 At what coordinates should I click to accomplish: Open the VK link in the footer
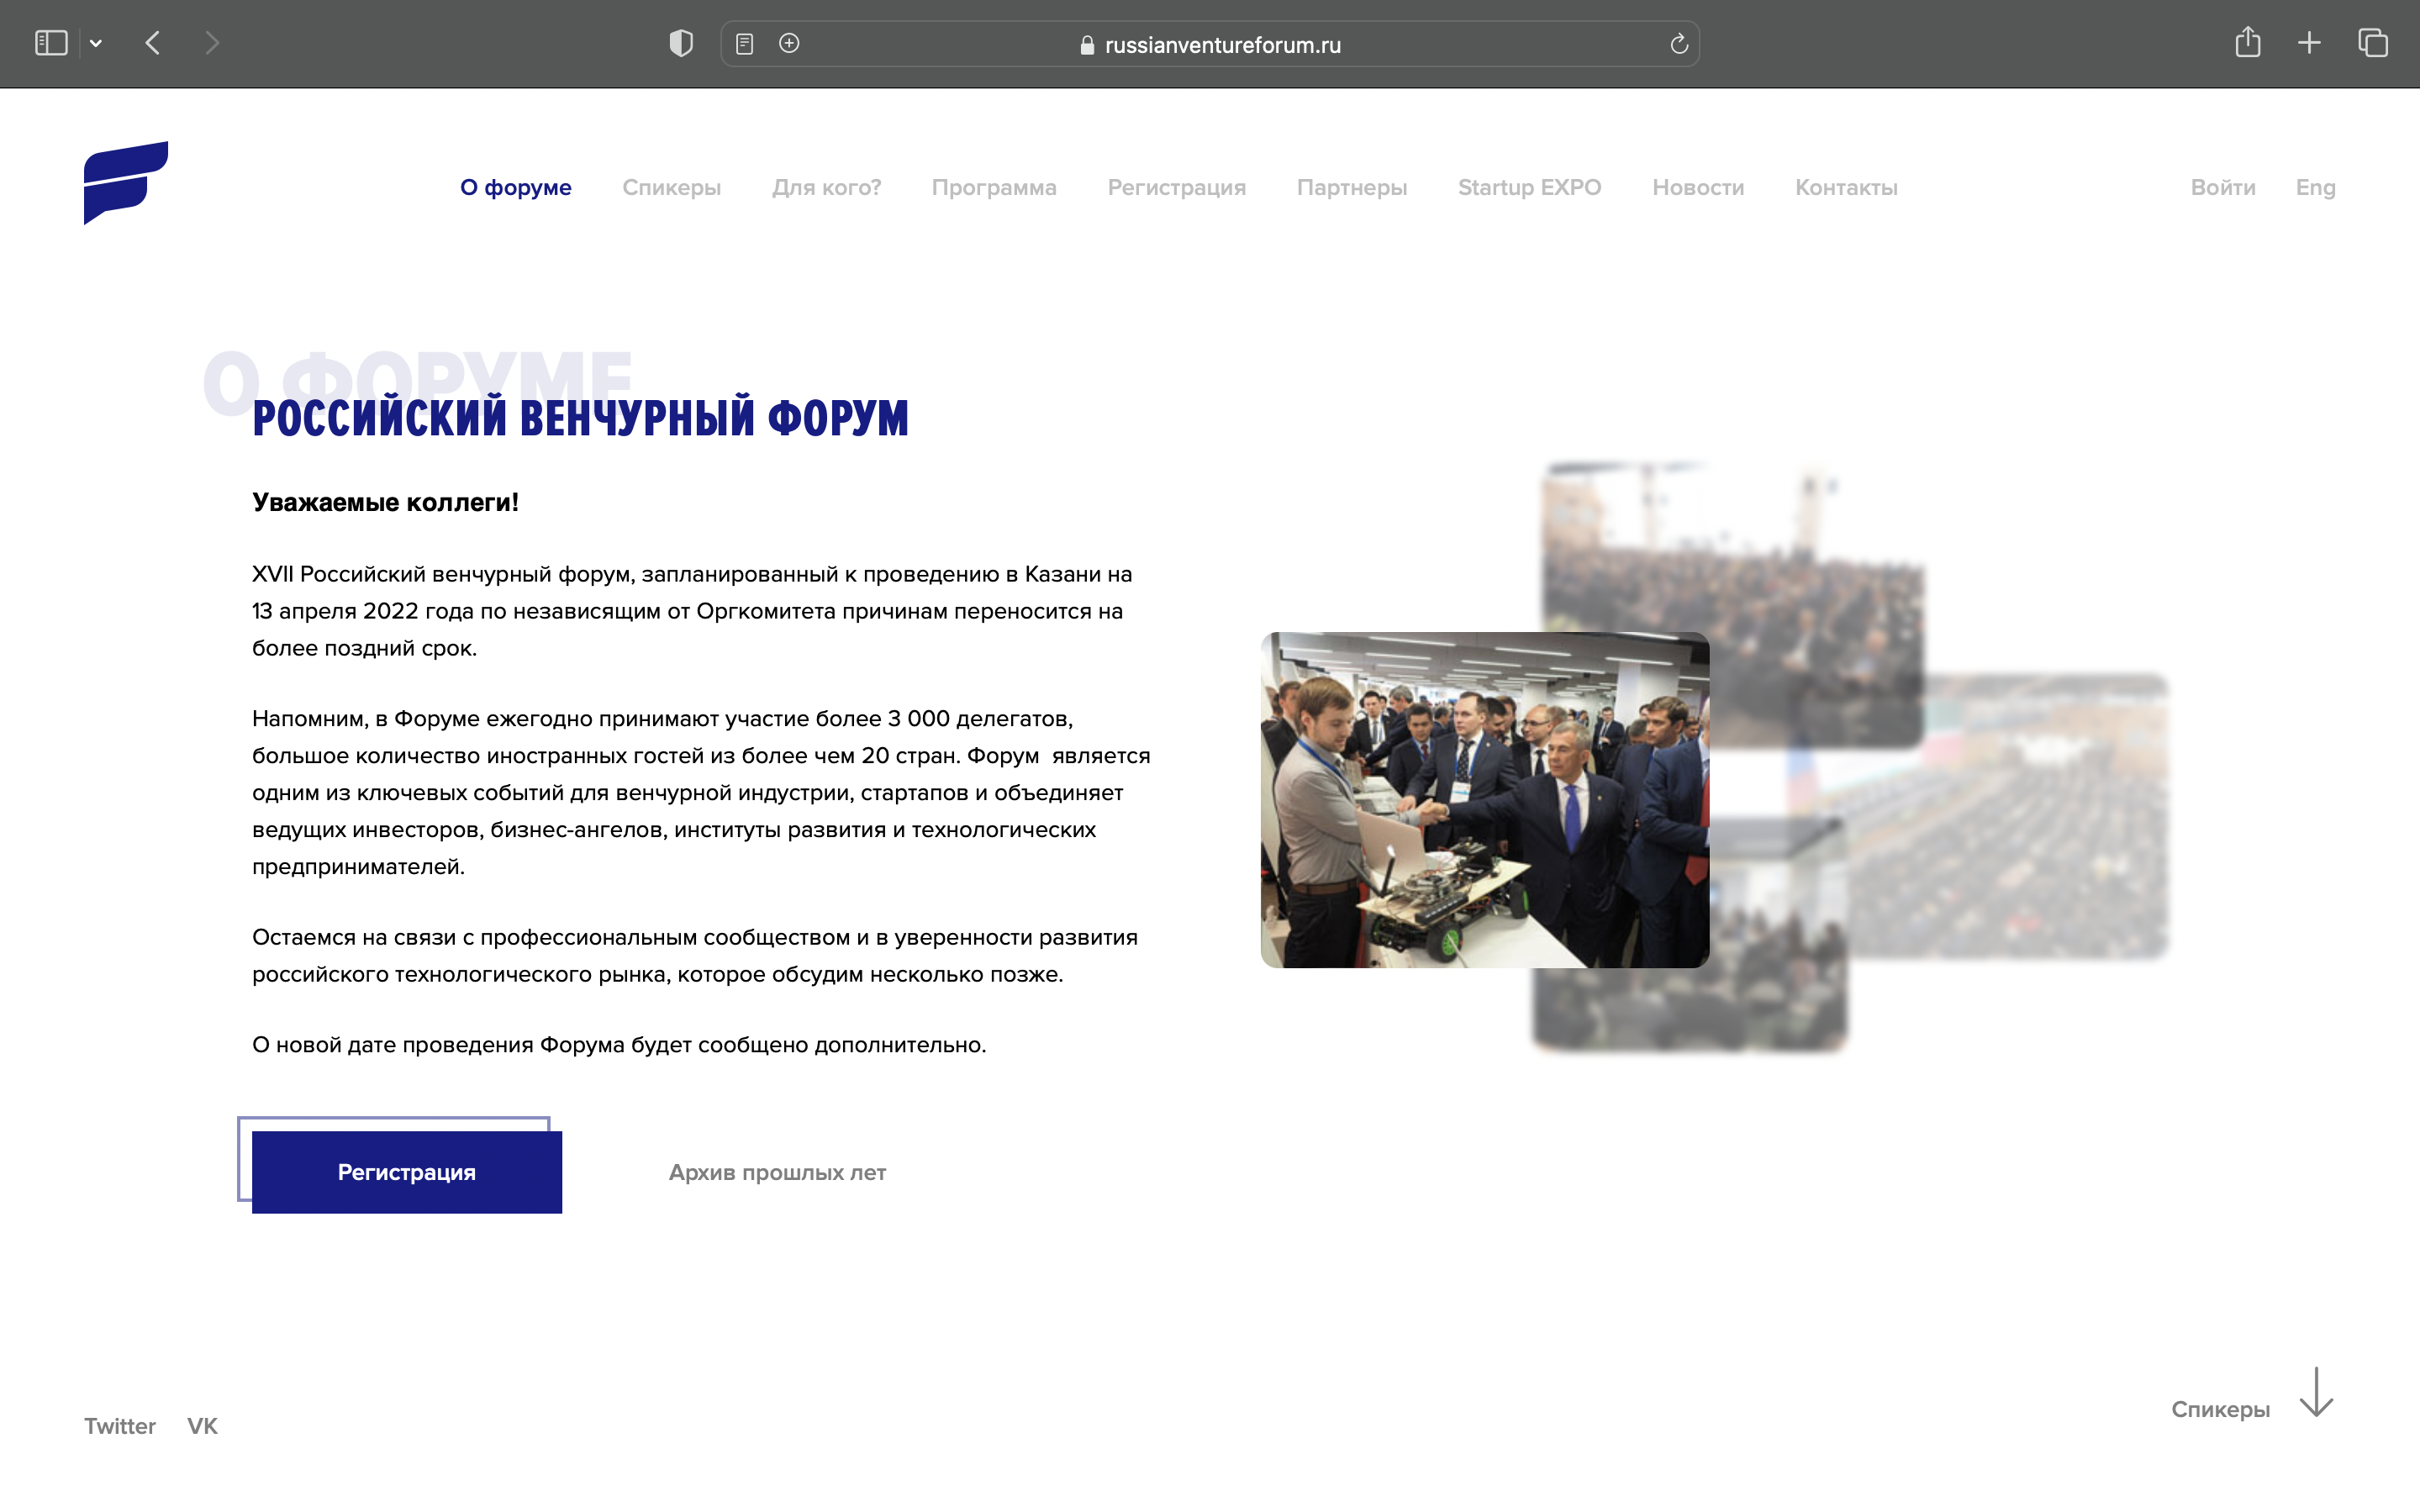tap(202, 1426)
